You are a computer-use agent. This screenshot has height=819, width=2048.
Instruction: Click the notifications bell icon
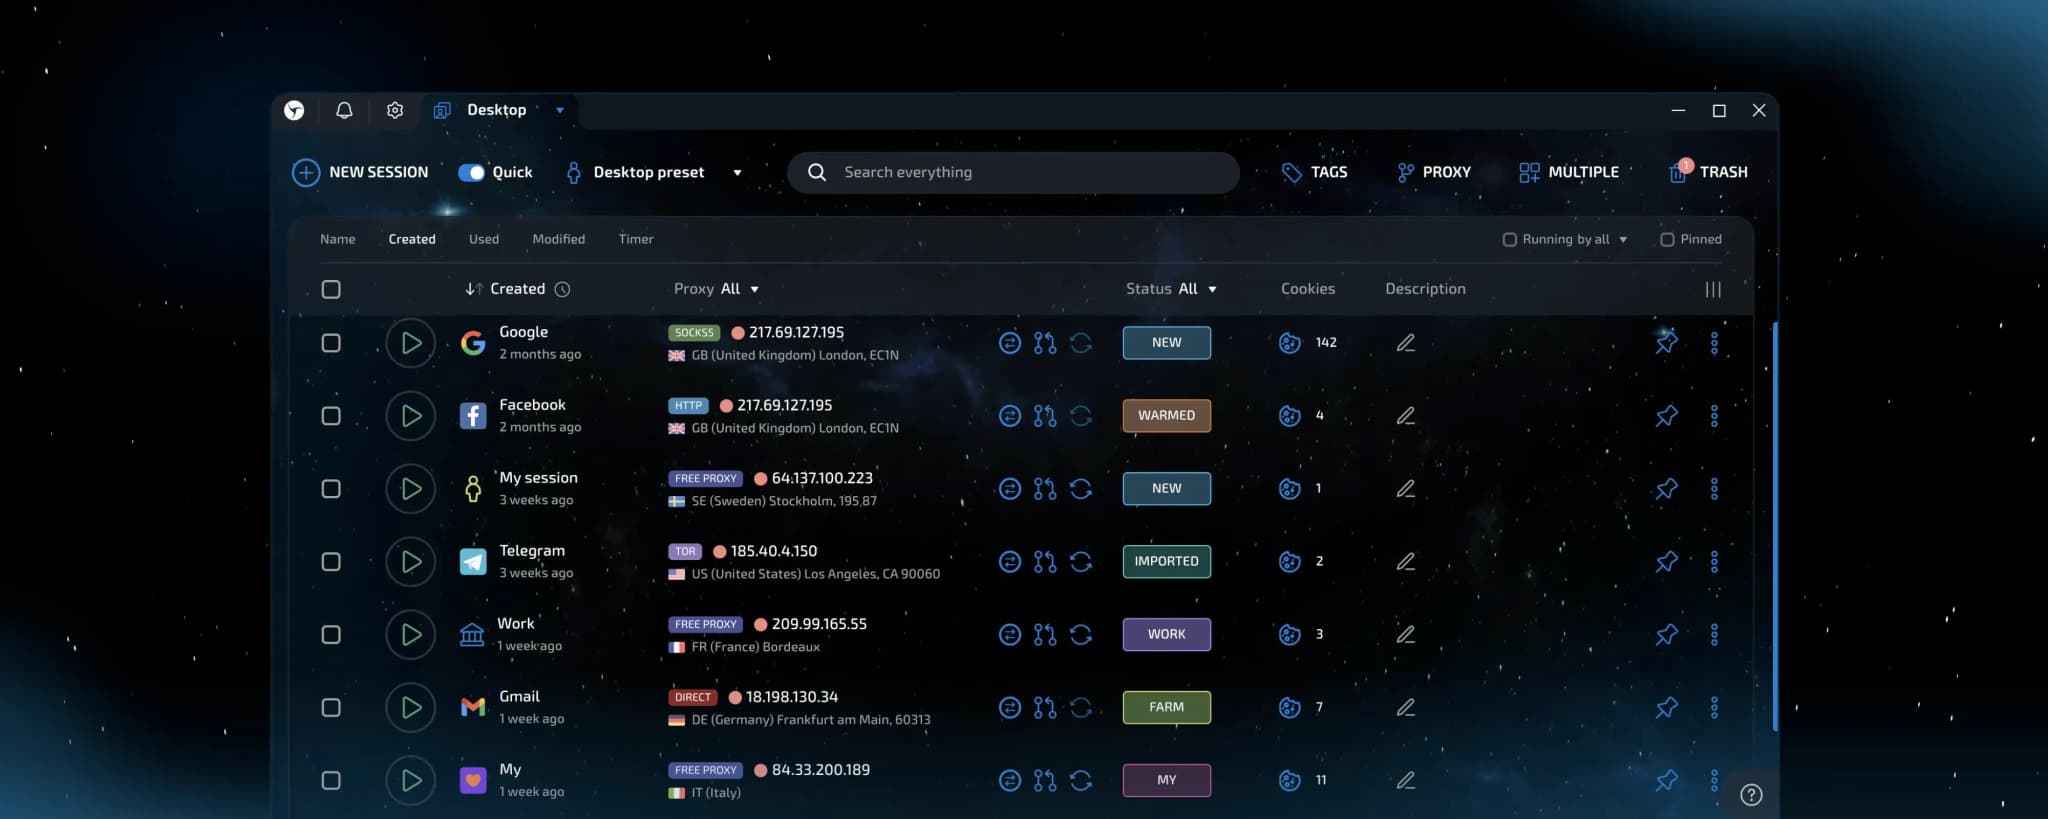point(344,110)
